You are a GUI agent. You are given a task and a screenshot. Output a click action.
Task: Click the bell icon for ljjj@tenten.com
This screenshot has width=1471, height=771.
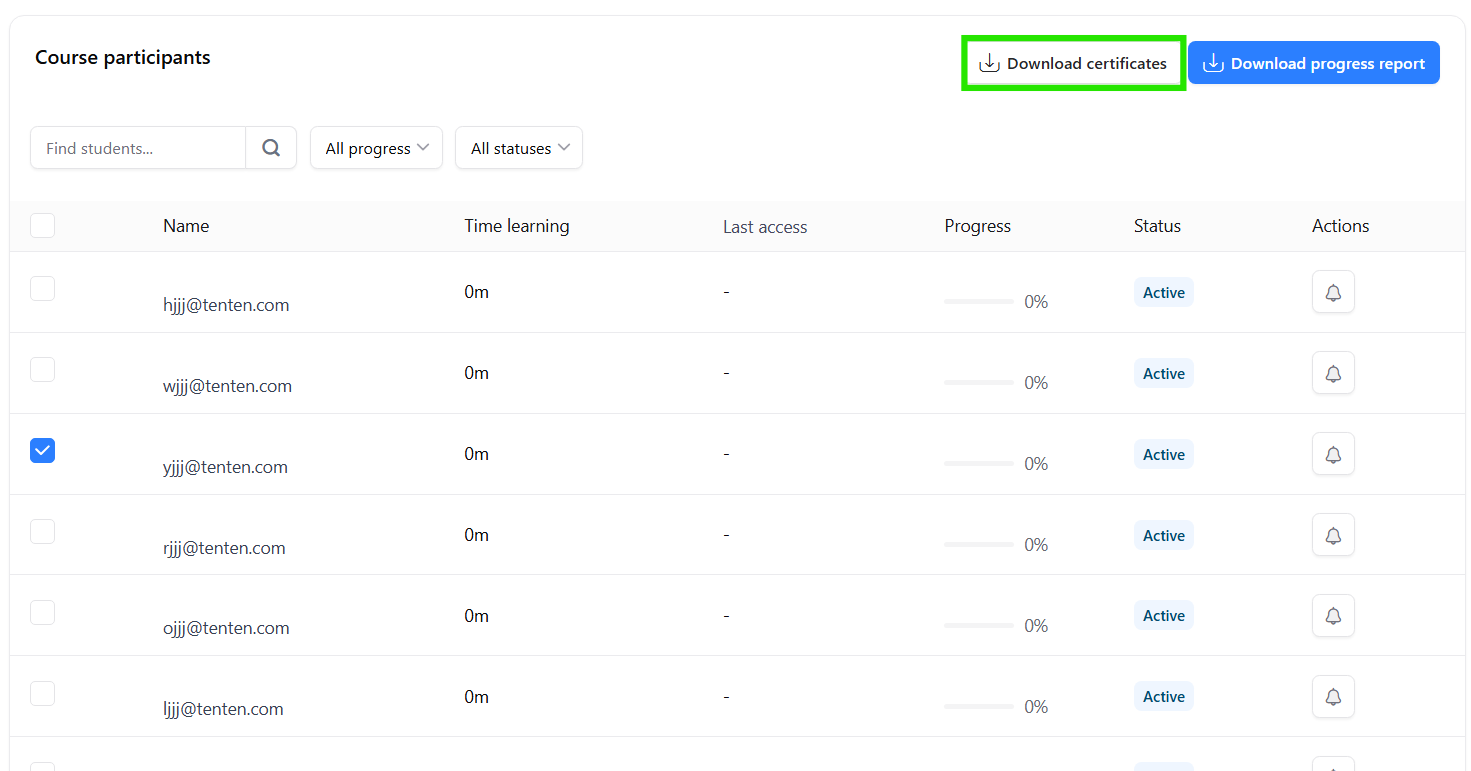tap(1333, 697)
